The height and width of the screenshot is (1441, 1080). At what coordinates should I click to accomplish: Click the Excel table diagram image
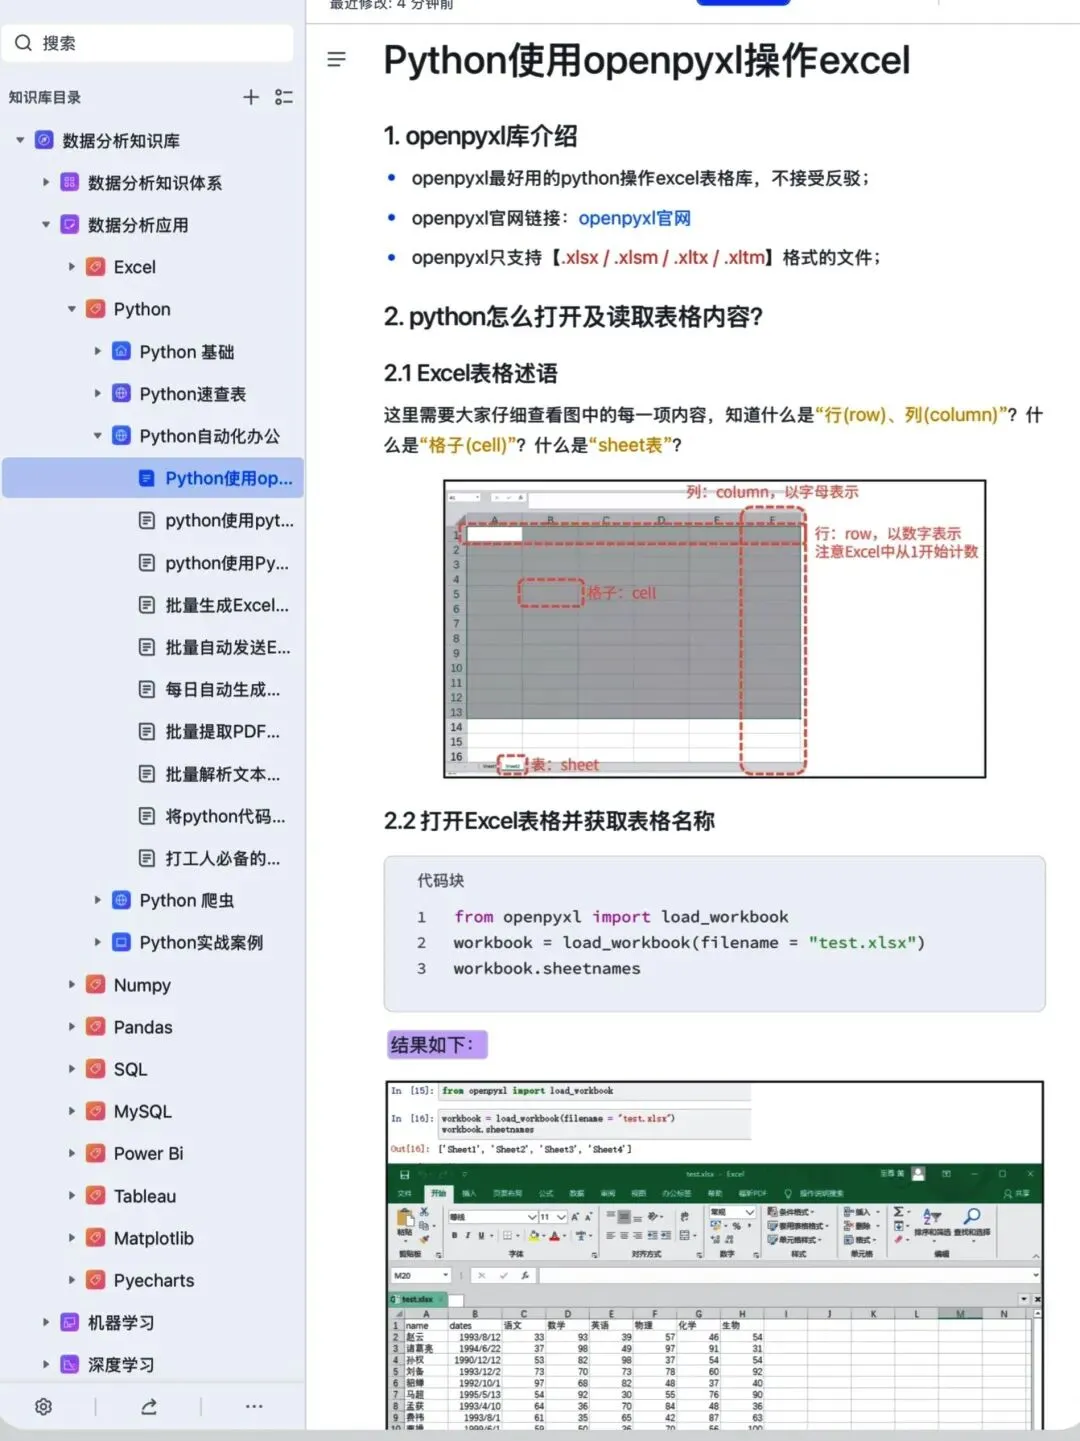[714, 629]
